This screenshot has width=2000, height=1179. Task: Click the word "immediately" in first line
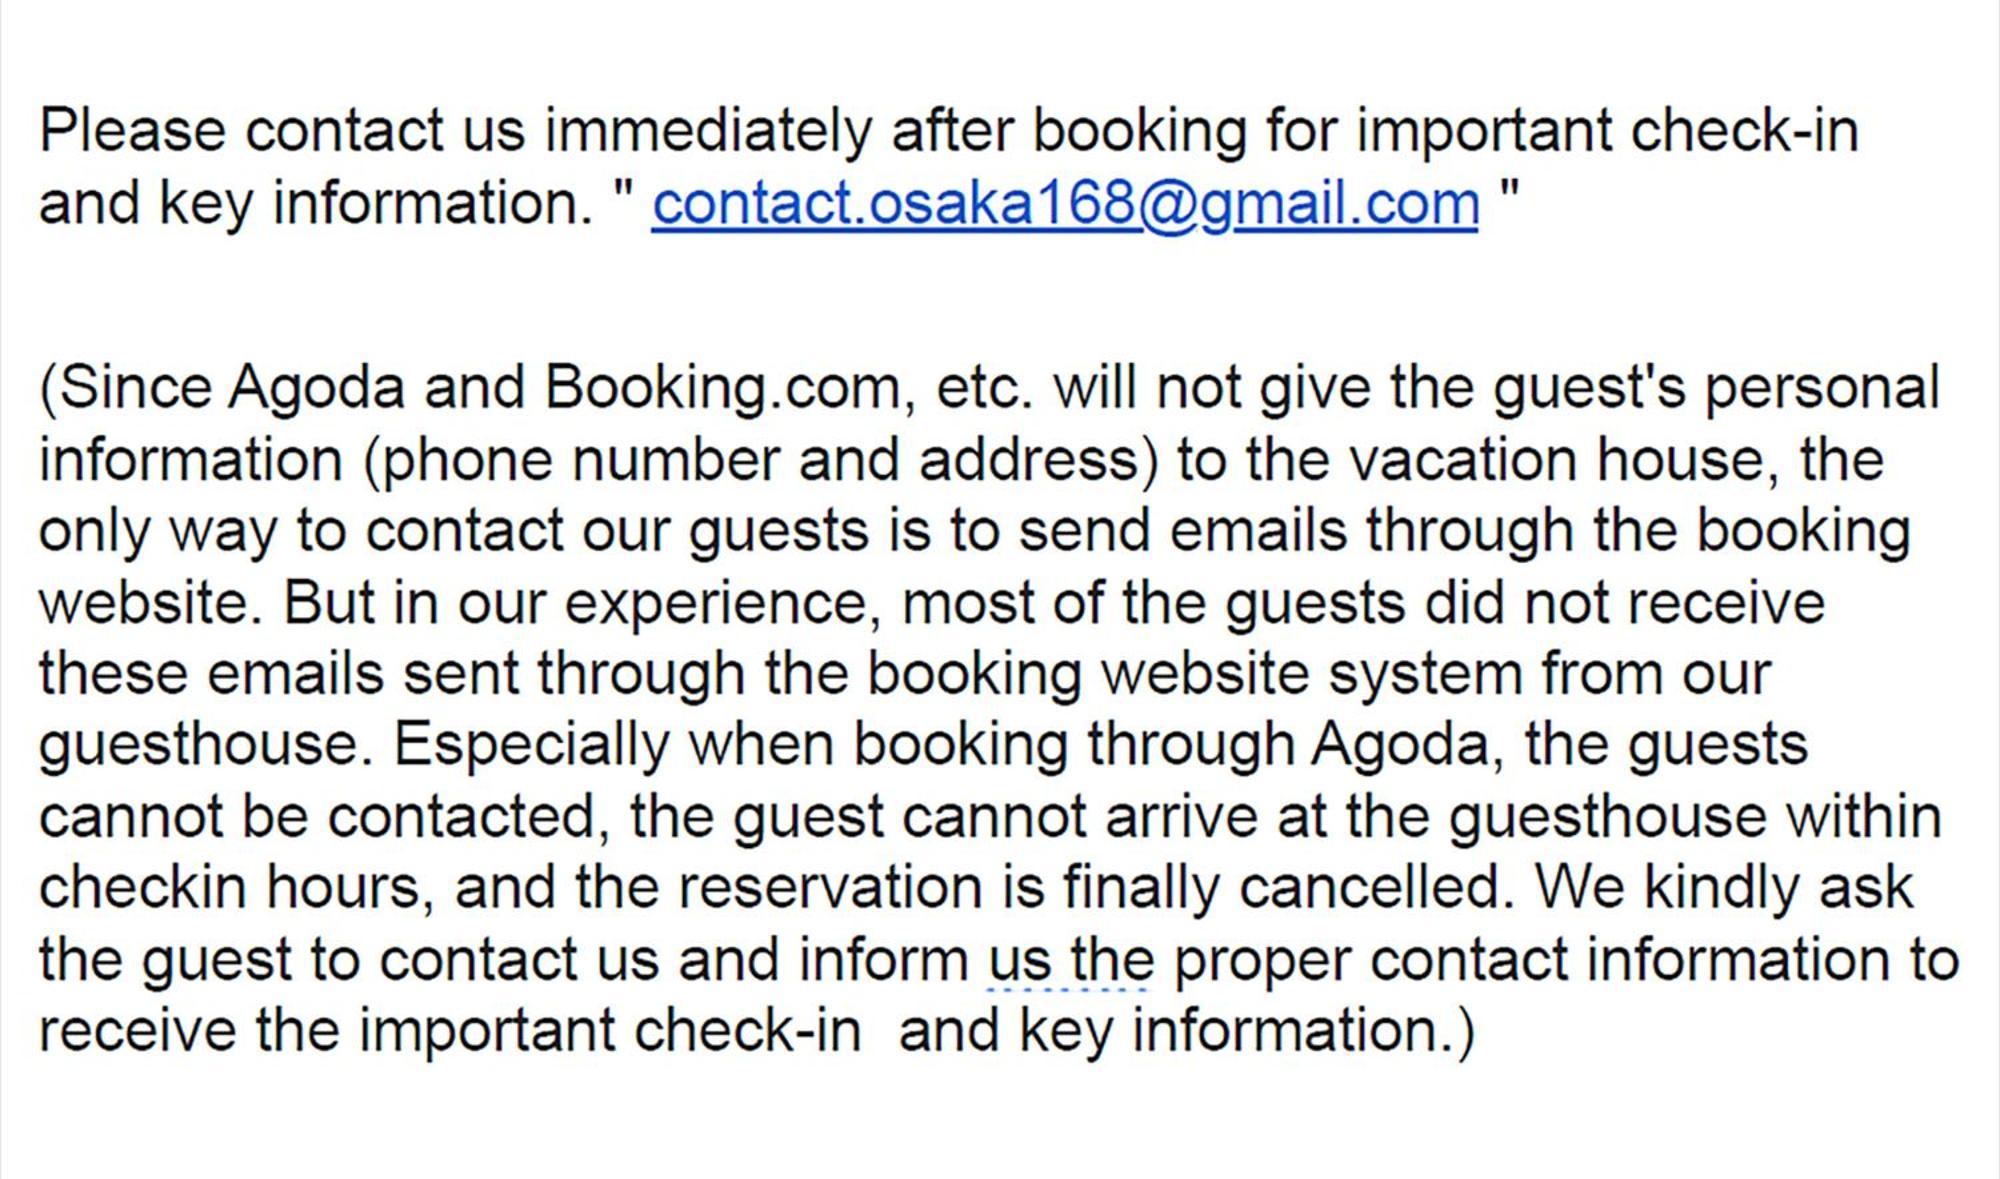pyautogui.click(x=708, y=131)
